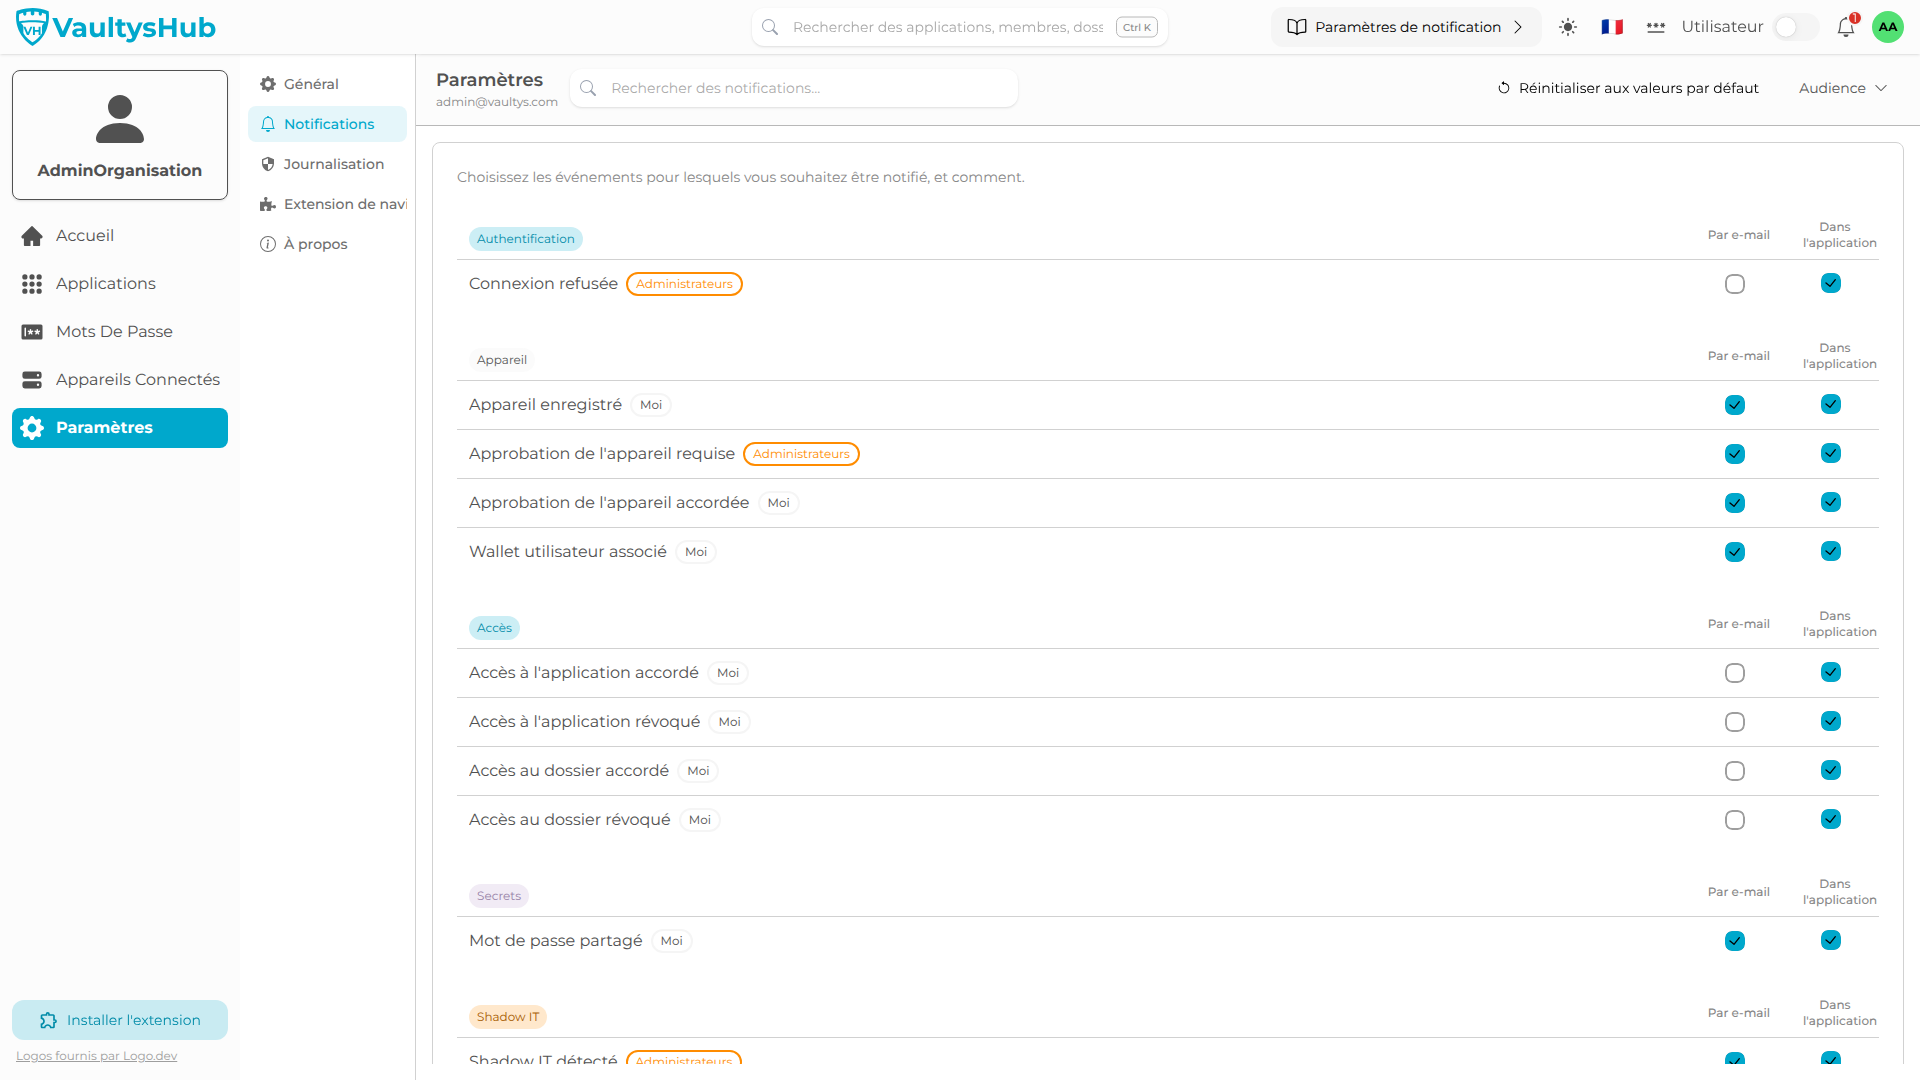Open notifications bell with red badge
The width and height of the screenshot is (1920, 1080).
[1846, 27]
